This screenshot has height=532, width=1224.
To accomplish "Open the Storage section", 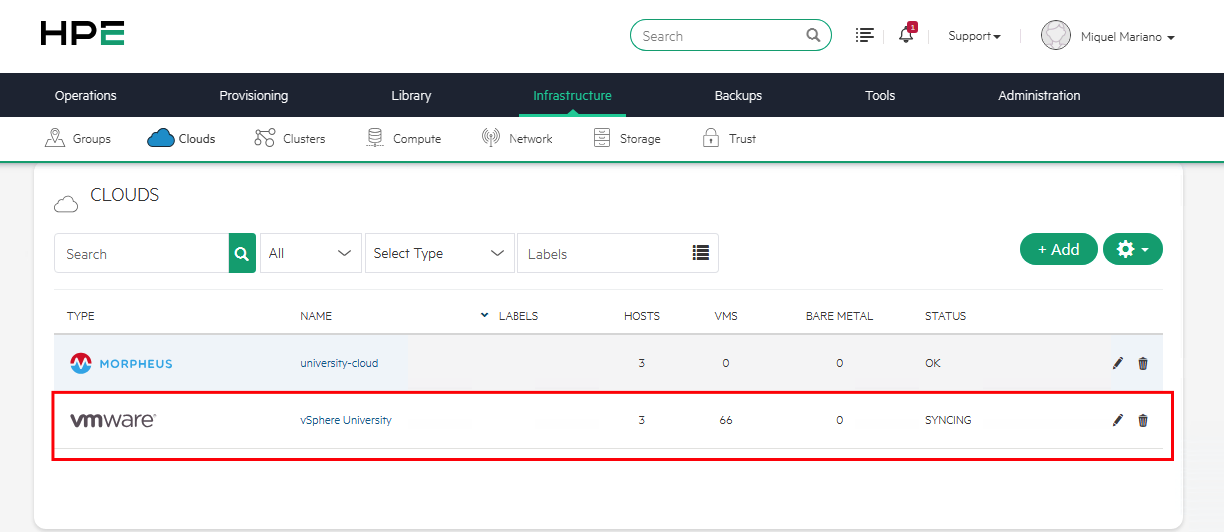I will click(x=627, y=138).
